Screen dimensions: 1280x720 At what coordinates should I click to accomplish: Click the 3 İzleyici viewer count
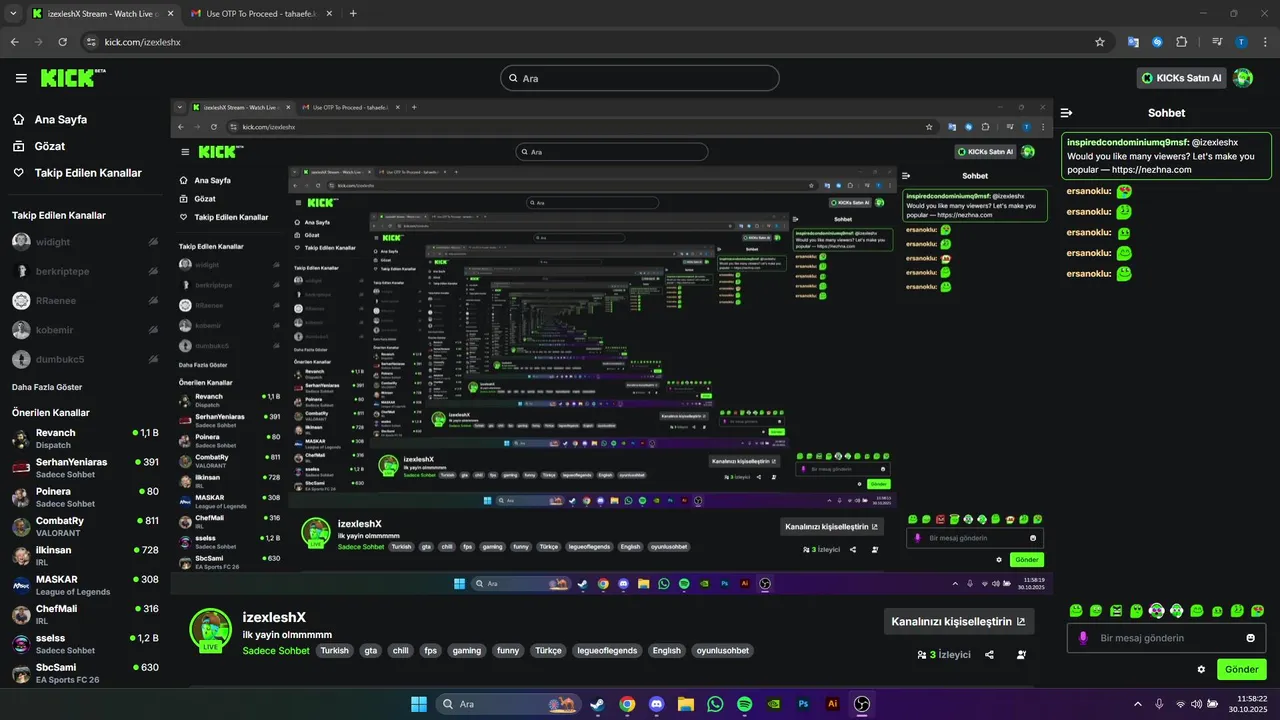click(944, 655)
